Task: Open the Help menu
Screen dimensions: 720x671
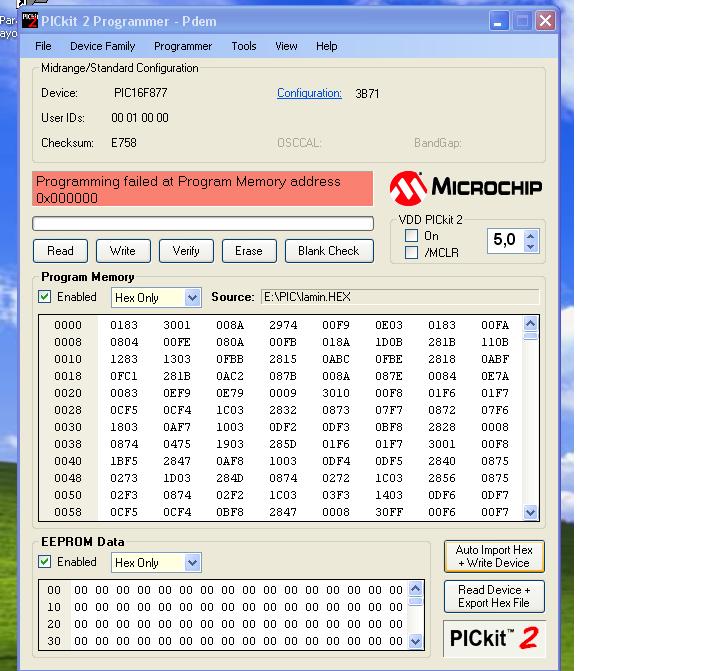Action: [326, 46]
